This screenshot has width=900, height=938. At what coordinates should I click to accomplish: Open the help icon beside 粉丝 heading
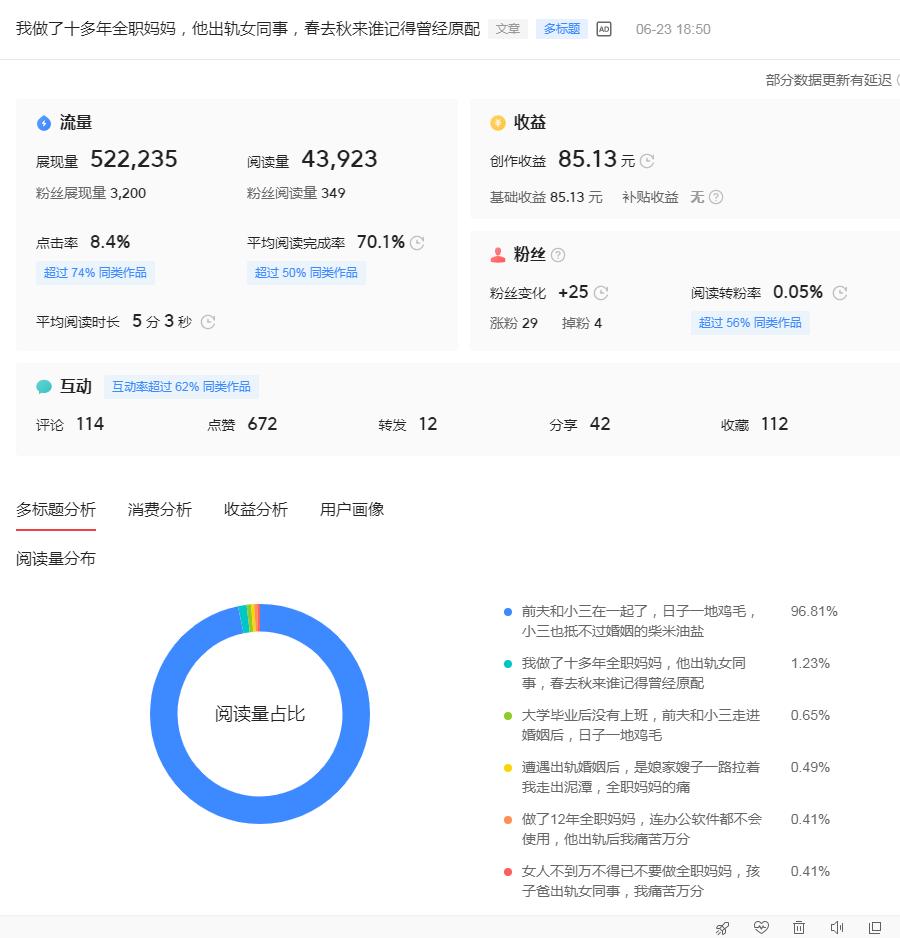[556, 254]
